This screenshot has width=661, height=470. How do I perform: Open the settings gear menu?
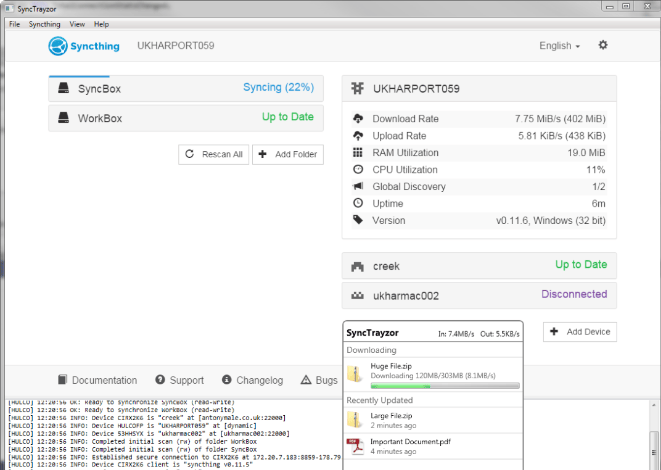coord(603,45)
